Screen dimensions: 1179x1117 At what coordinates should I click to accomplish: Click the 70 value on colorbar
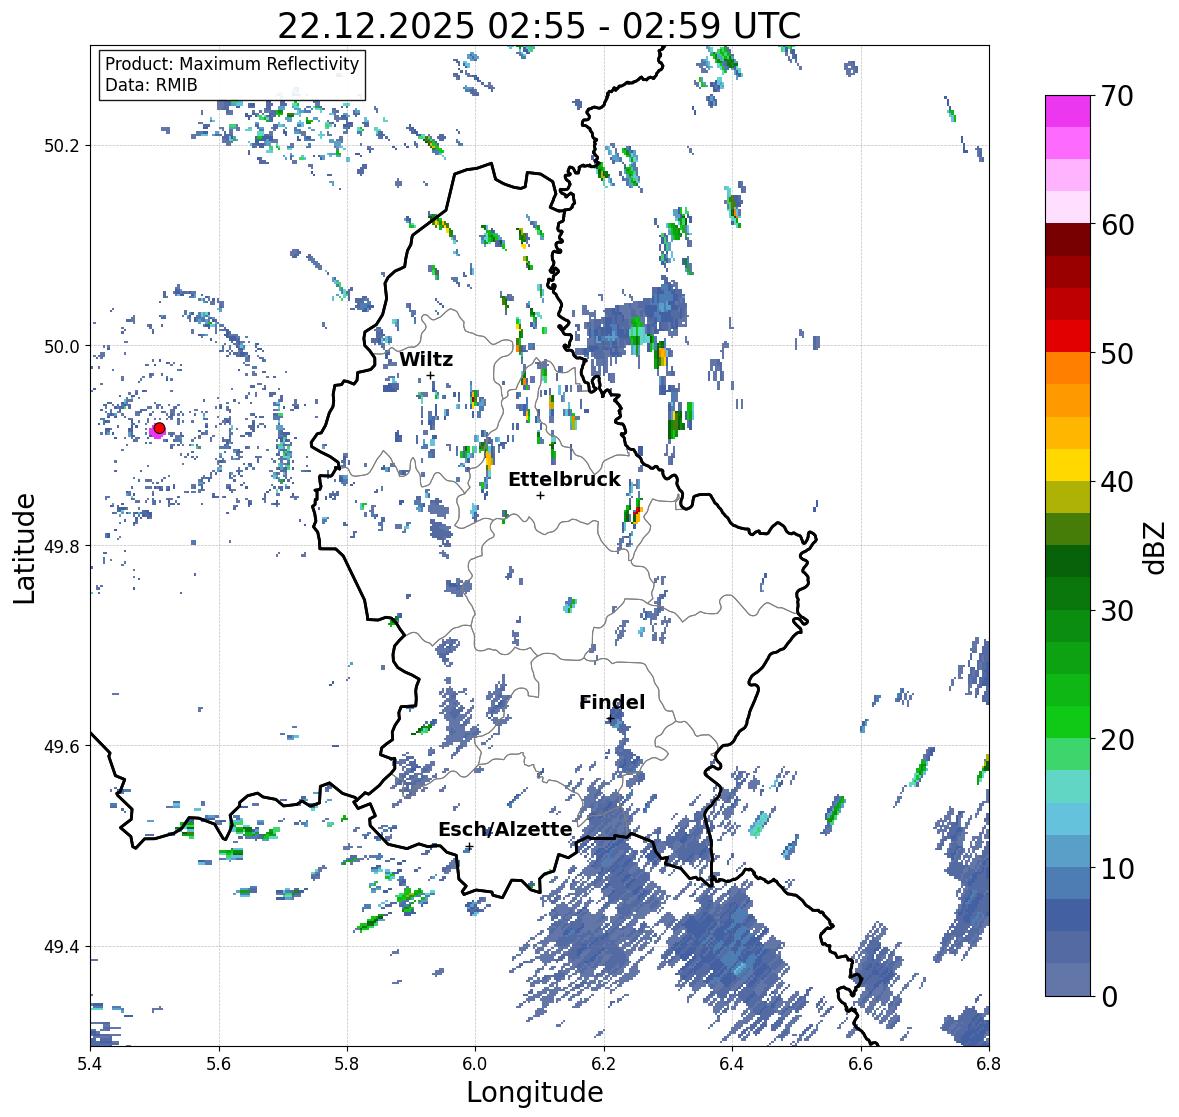[x=1117, y=96]
